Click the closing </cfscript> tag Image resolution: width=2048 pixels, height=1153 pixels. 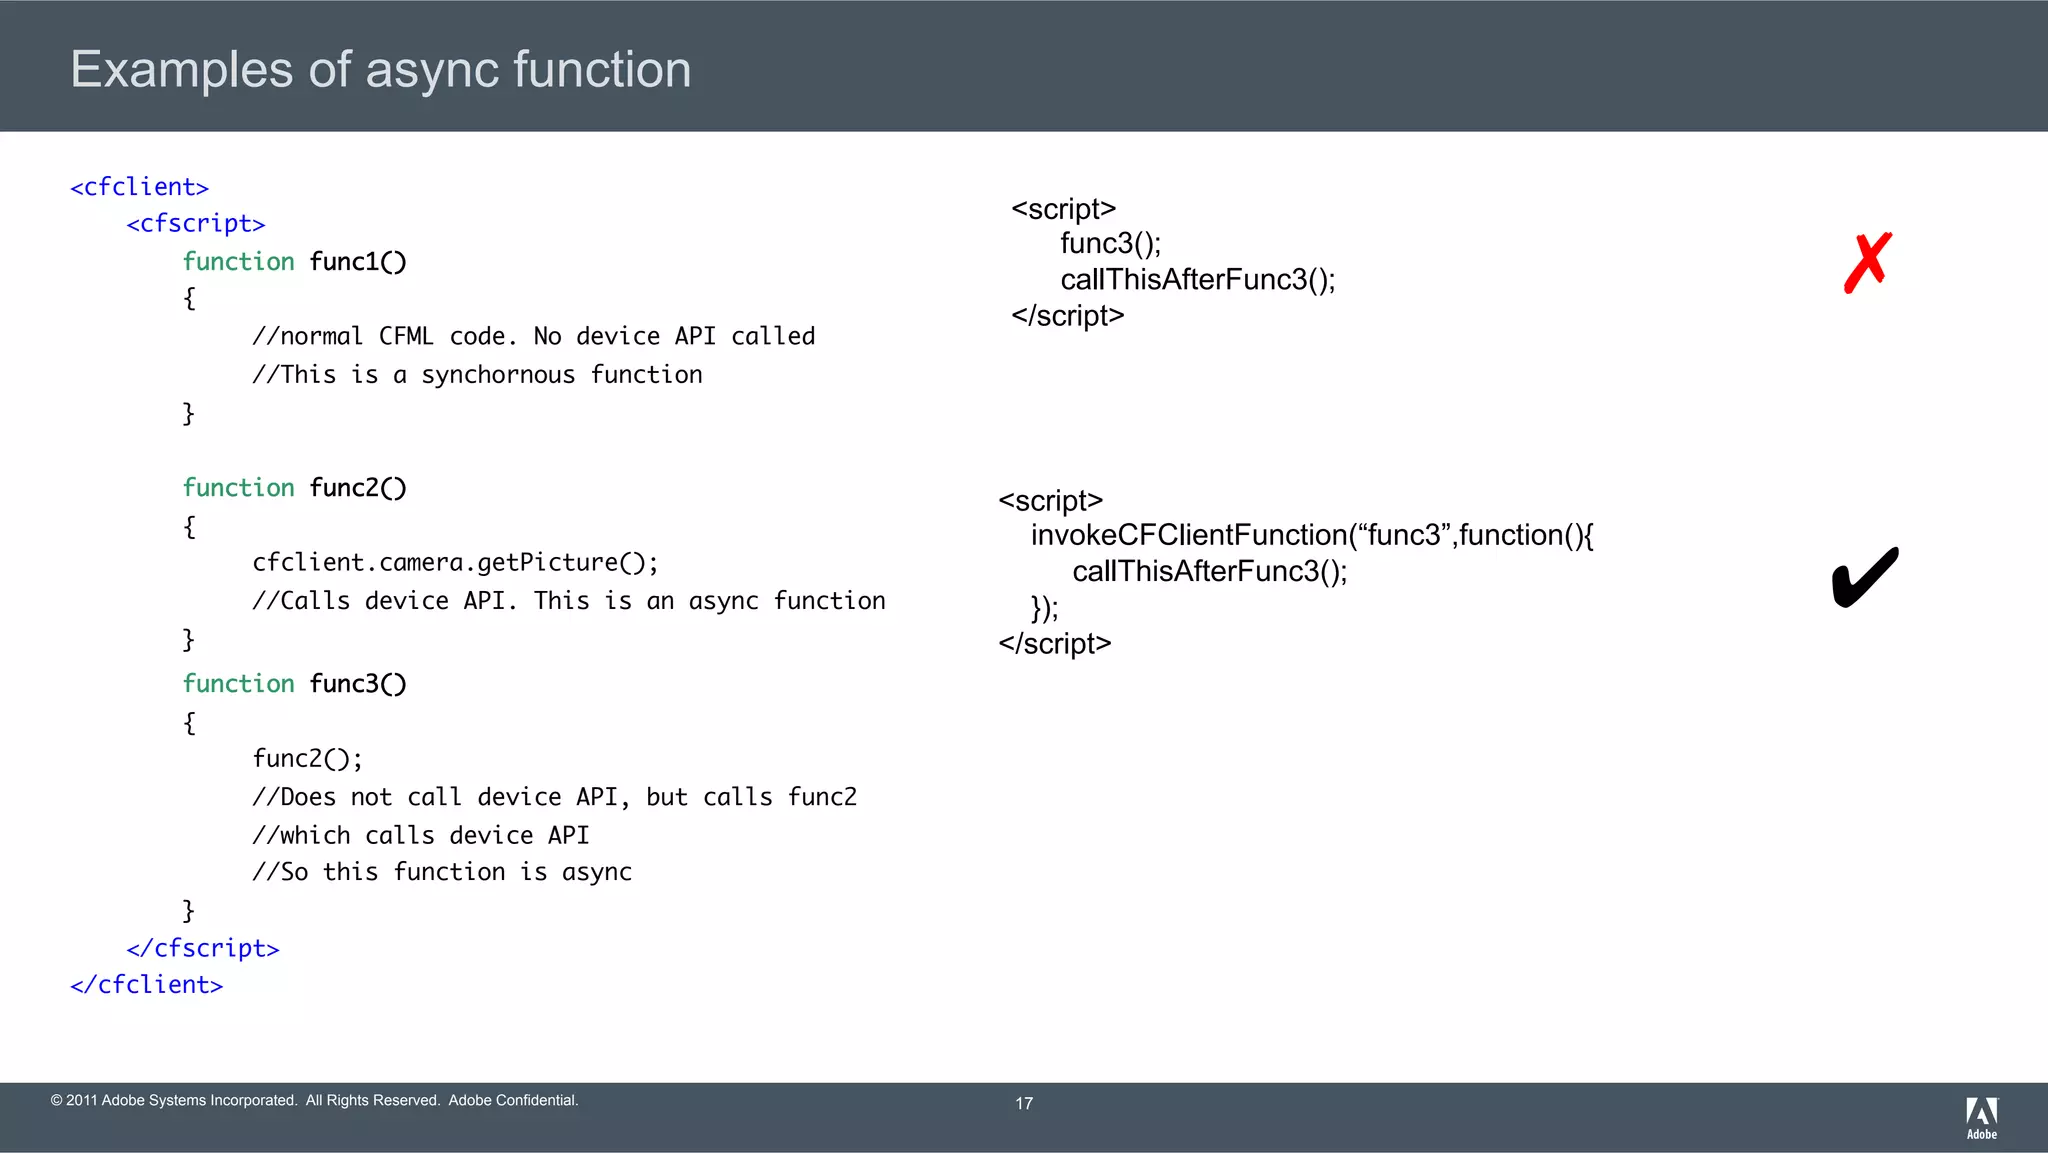click(x=202, y=948)
